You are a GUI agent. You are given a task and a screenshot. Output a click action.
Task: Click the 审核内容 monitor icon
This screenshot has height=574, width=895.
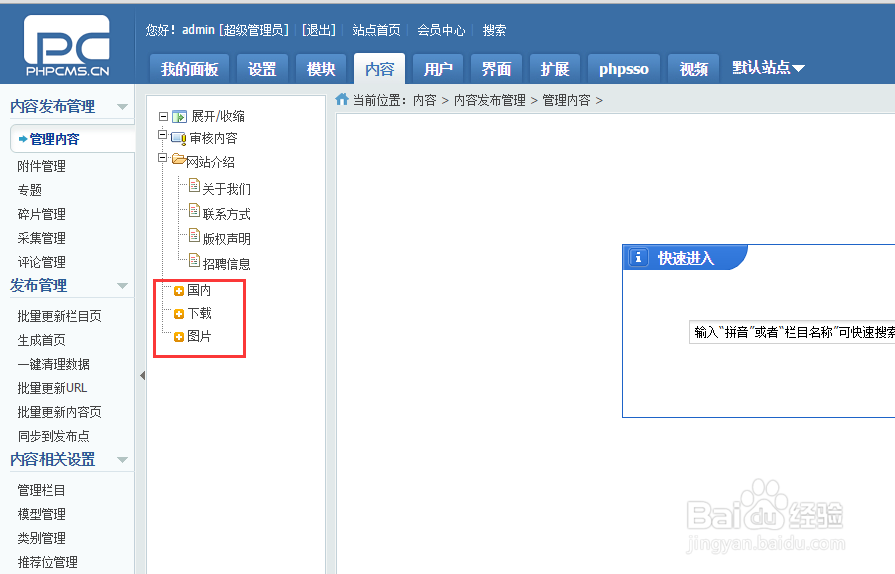click(179, 138)
